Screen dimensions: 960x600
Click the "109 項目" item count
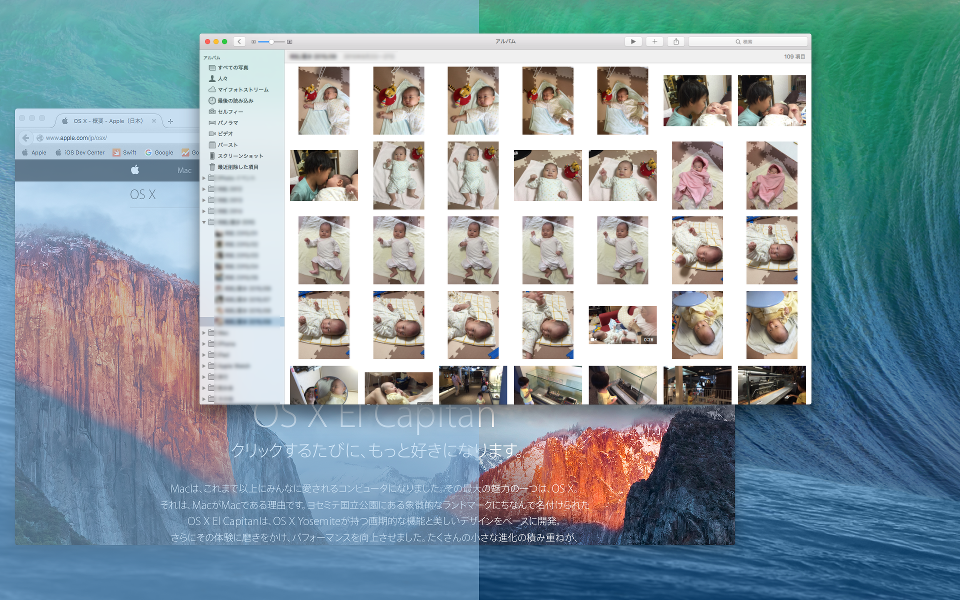tap(794, 56)
